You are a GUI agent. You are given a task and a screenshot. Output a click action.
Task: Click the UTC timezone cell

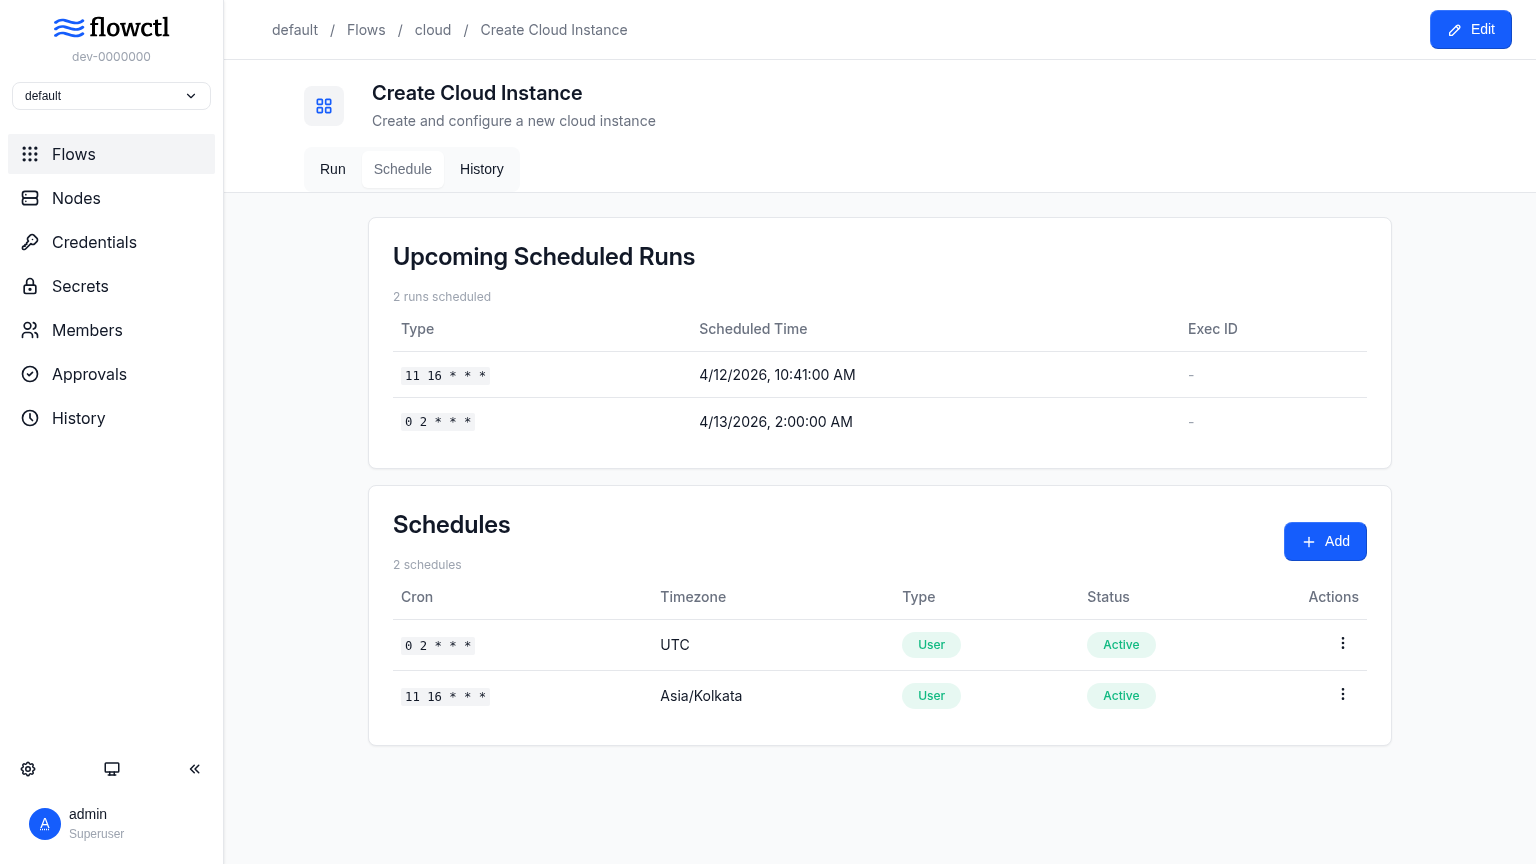(x=675, y=645)
